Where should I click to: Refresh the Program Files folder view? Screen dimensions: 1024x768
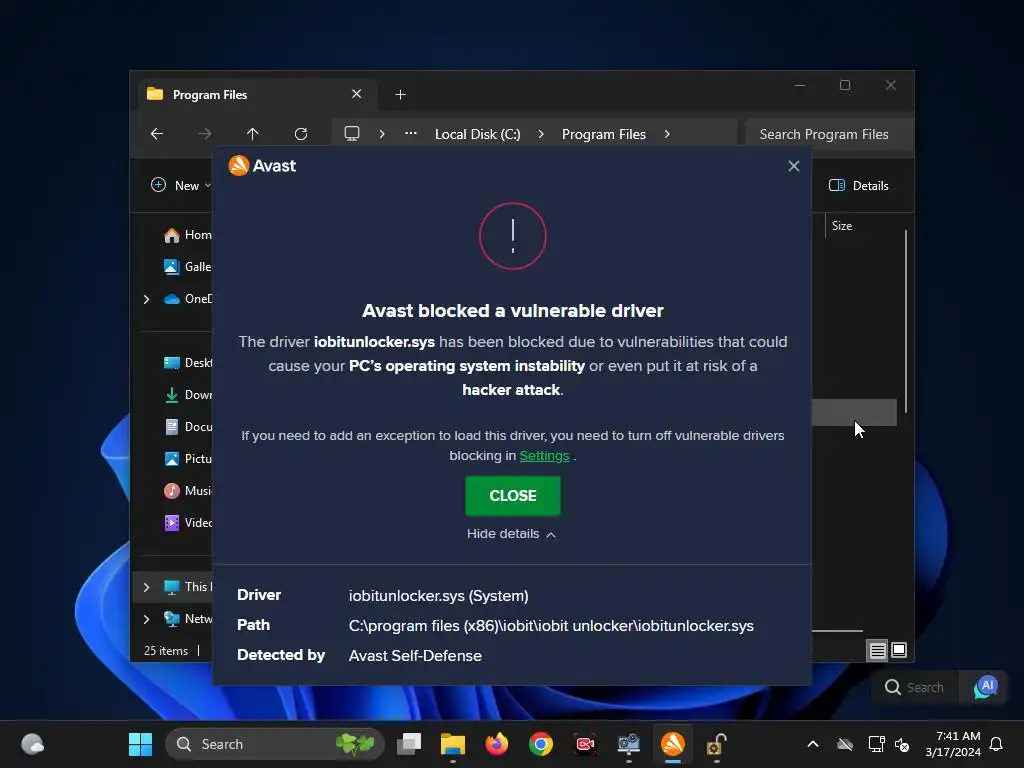300,134
